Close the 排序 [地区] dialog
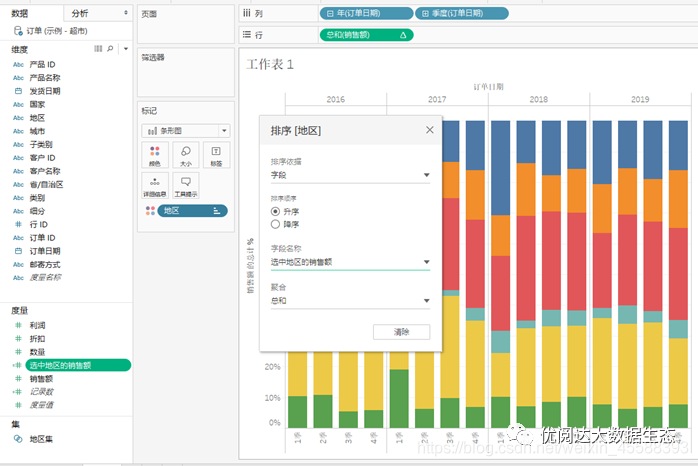This screenshot has width=698, height=466. 430,130
